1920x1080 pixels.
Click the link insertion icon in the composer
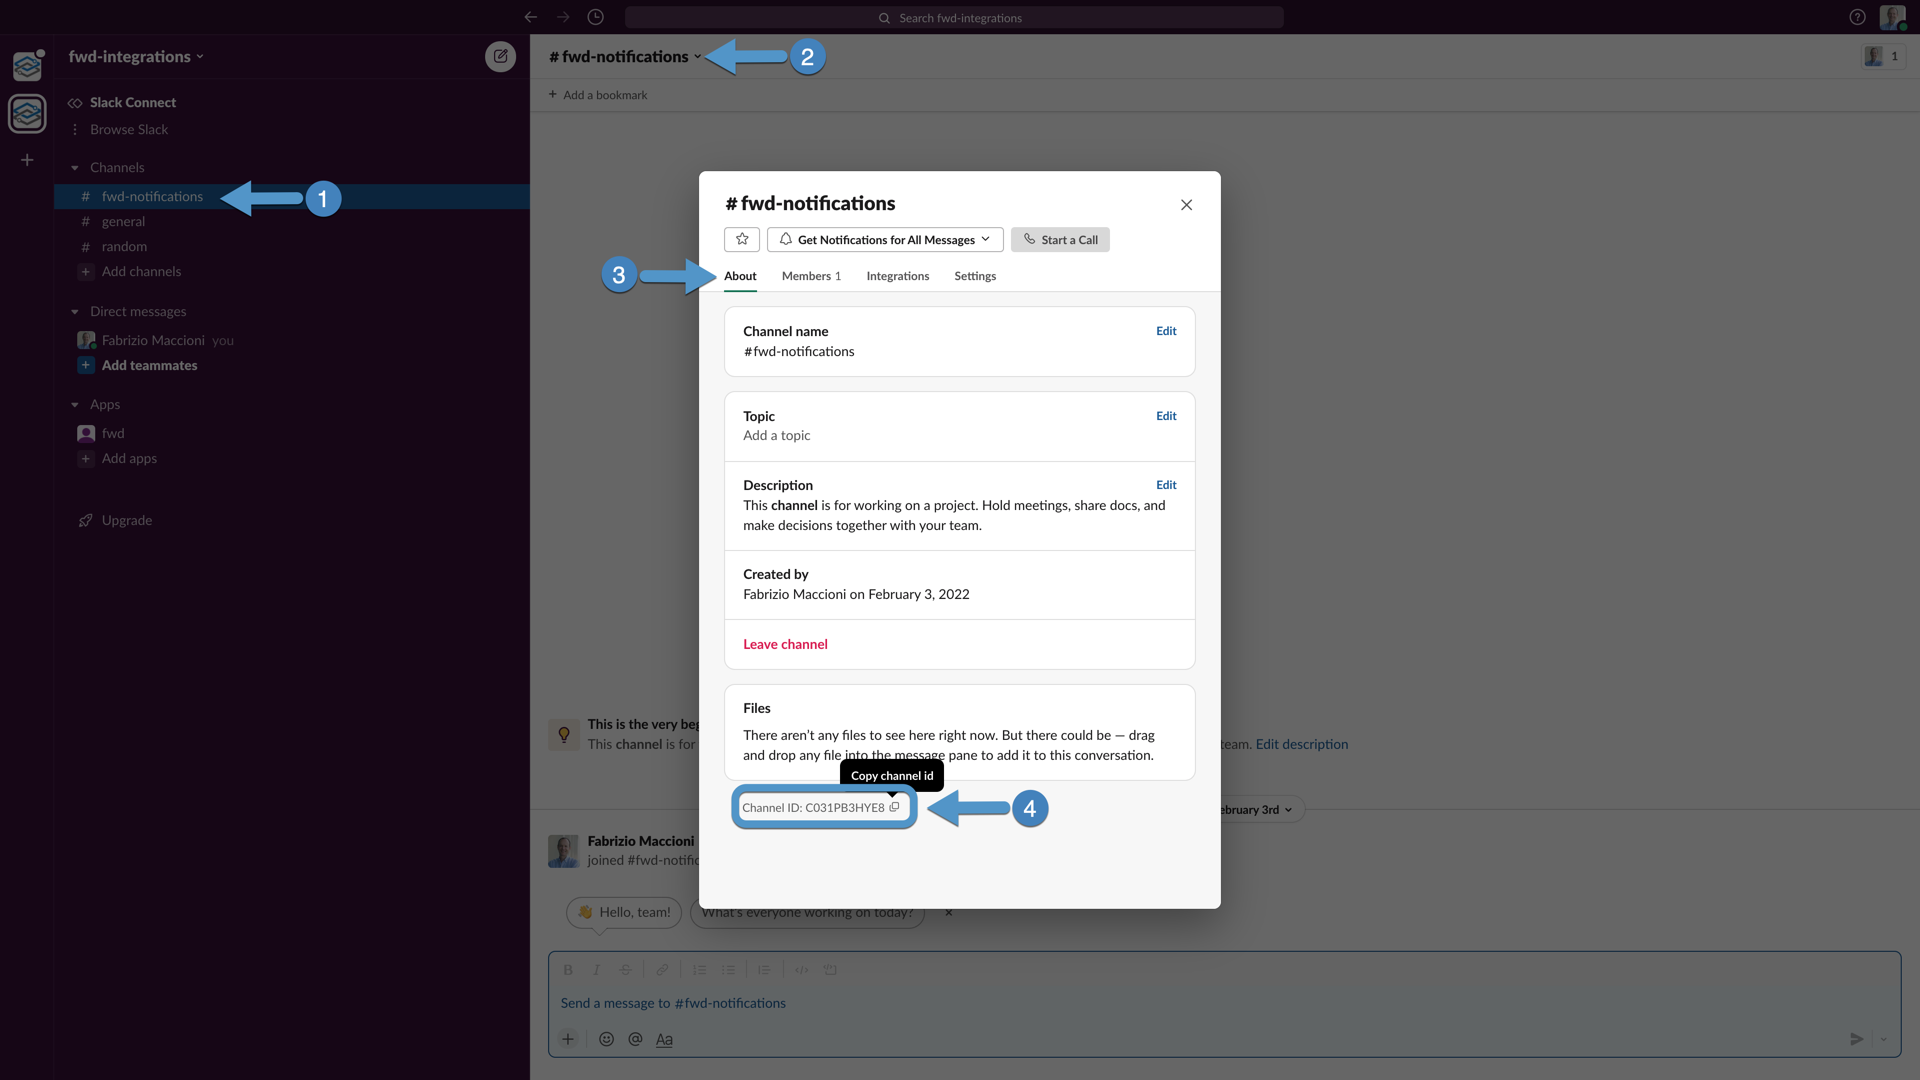tap(661, 969)
